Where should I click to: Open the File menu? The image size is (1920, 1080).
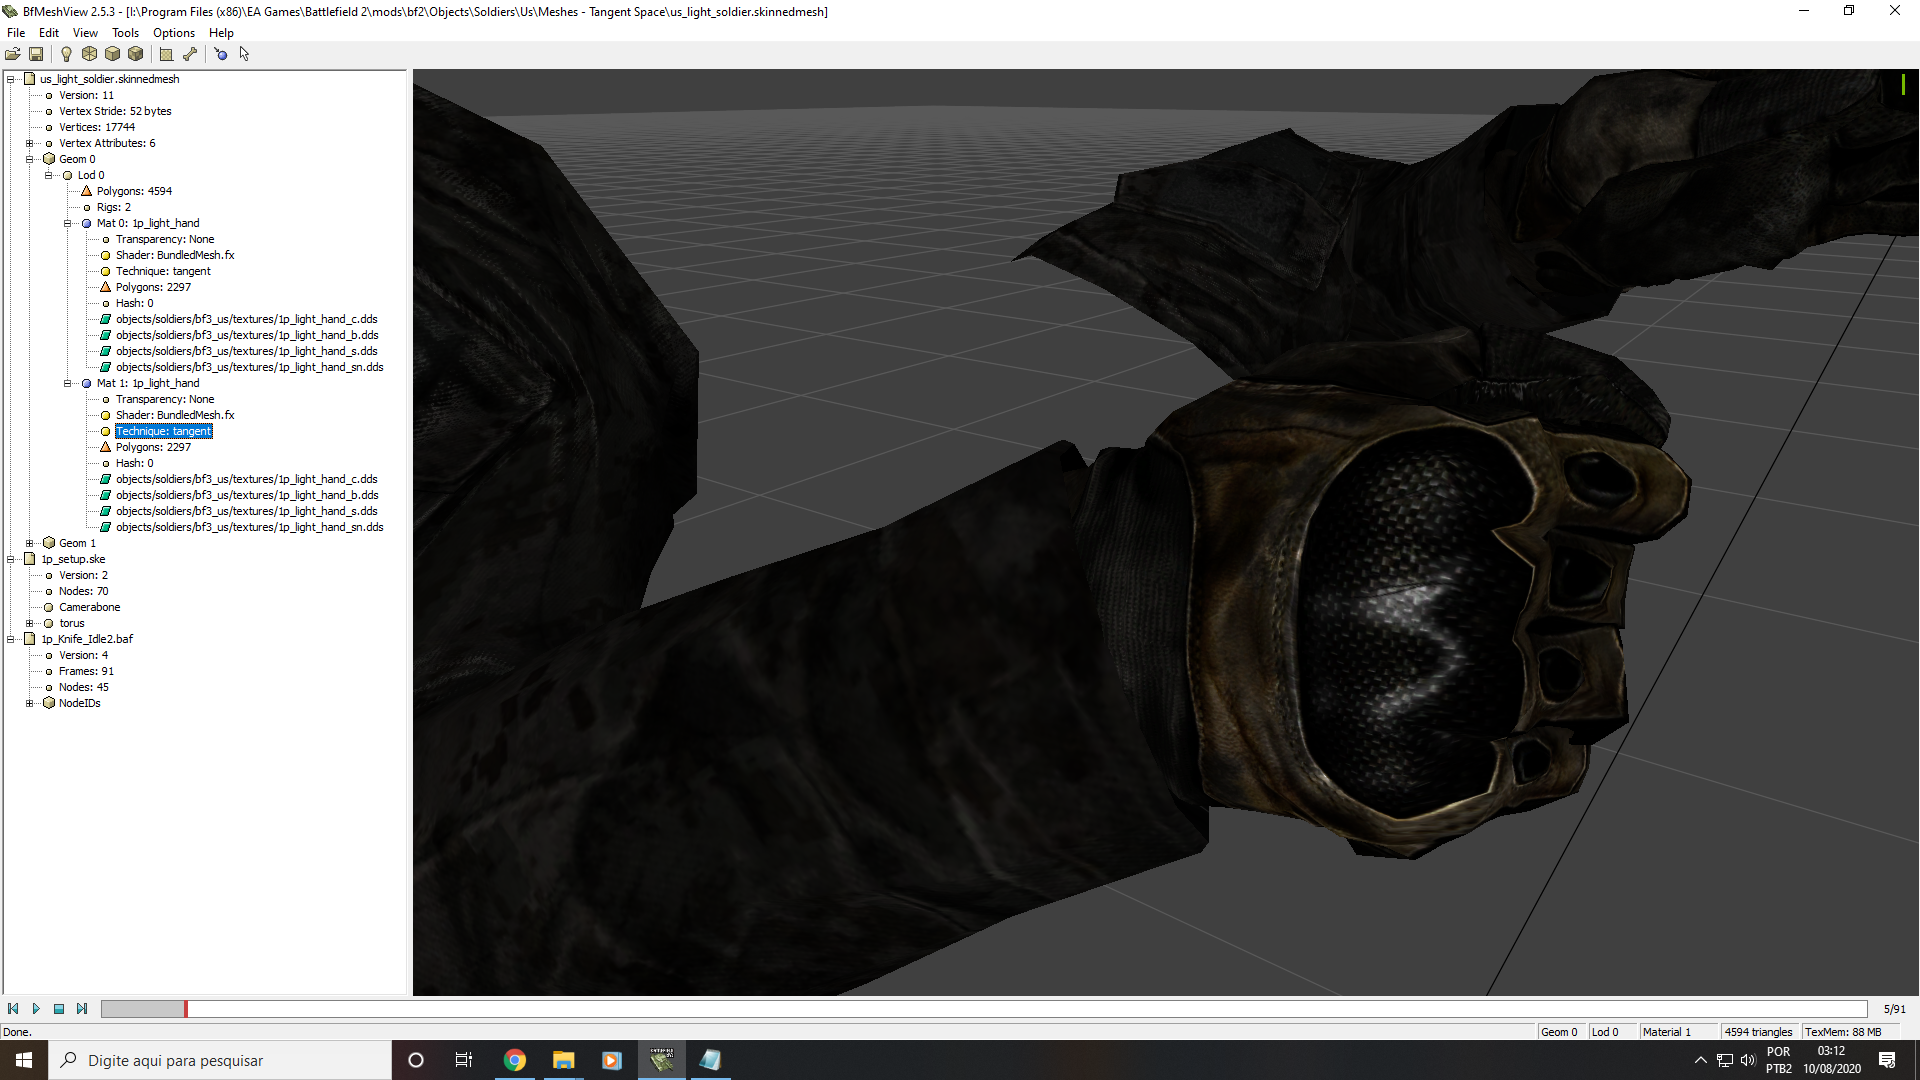(16, 33)
